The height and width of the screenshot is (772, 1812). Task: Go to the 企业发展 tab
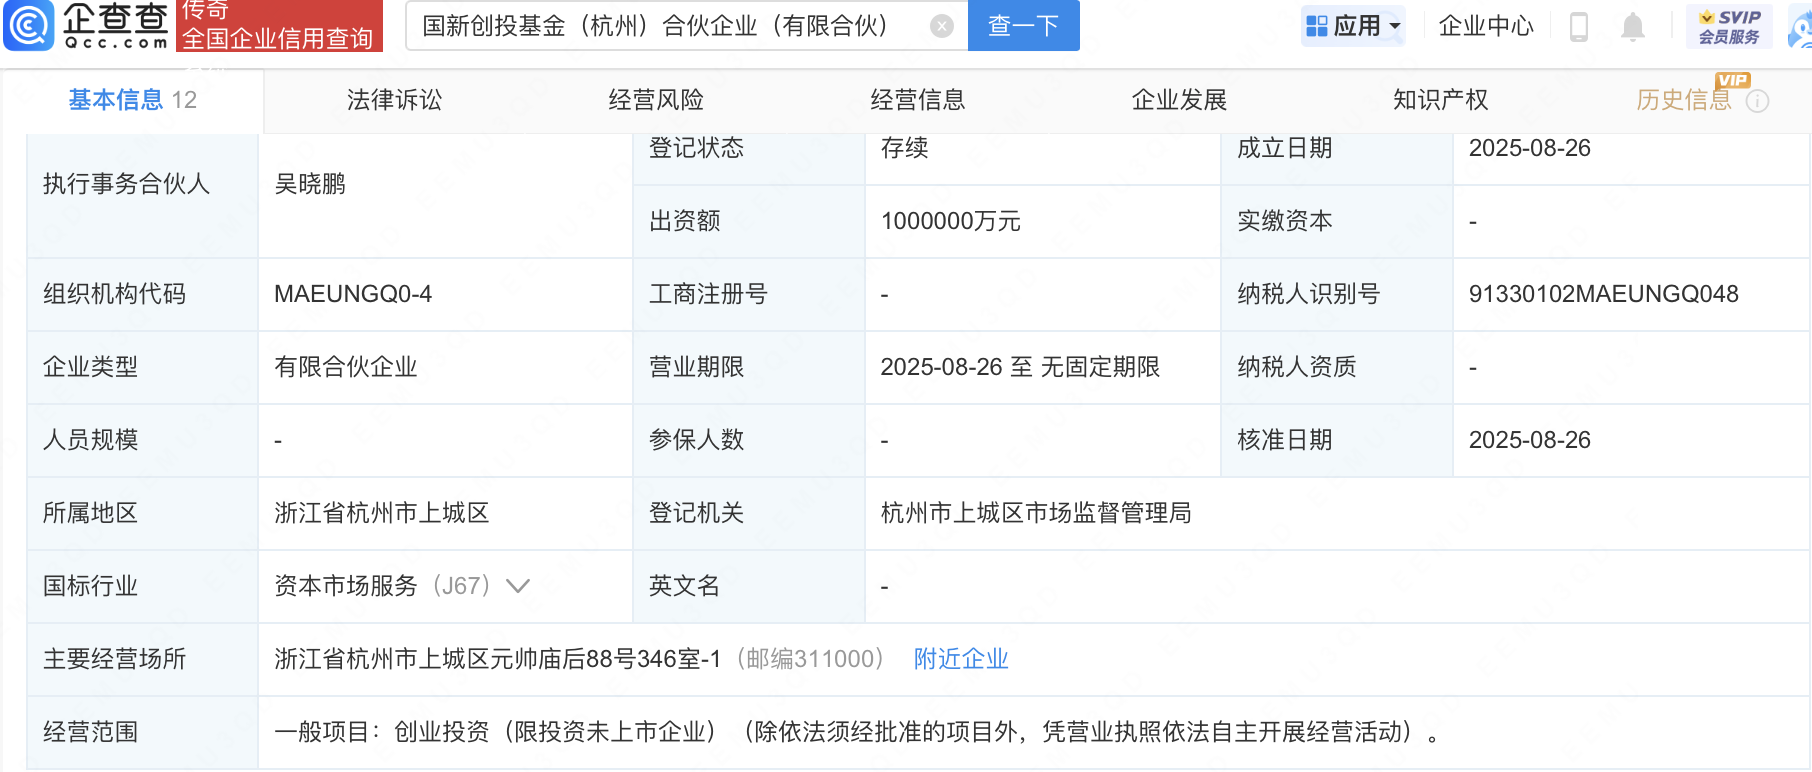[x=1179, y=100]
